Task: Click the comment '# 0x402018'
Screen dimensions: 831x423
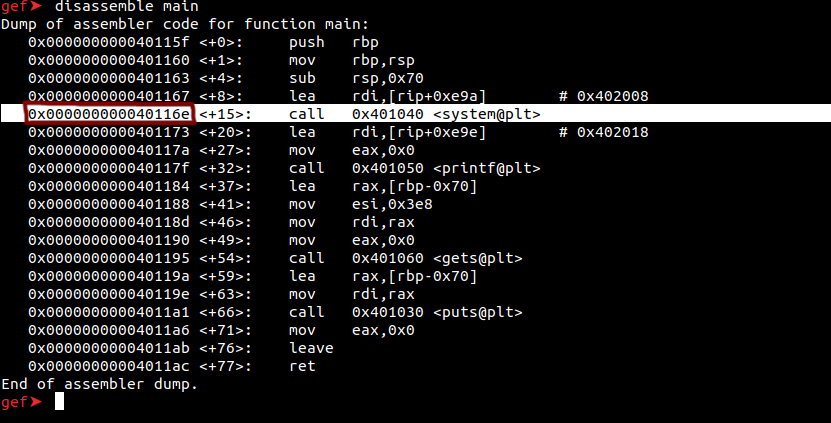Action: [x=604, y=132]
